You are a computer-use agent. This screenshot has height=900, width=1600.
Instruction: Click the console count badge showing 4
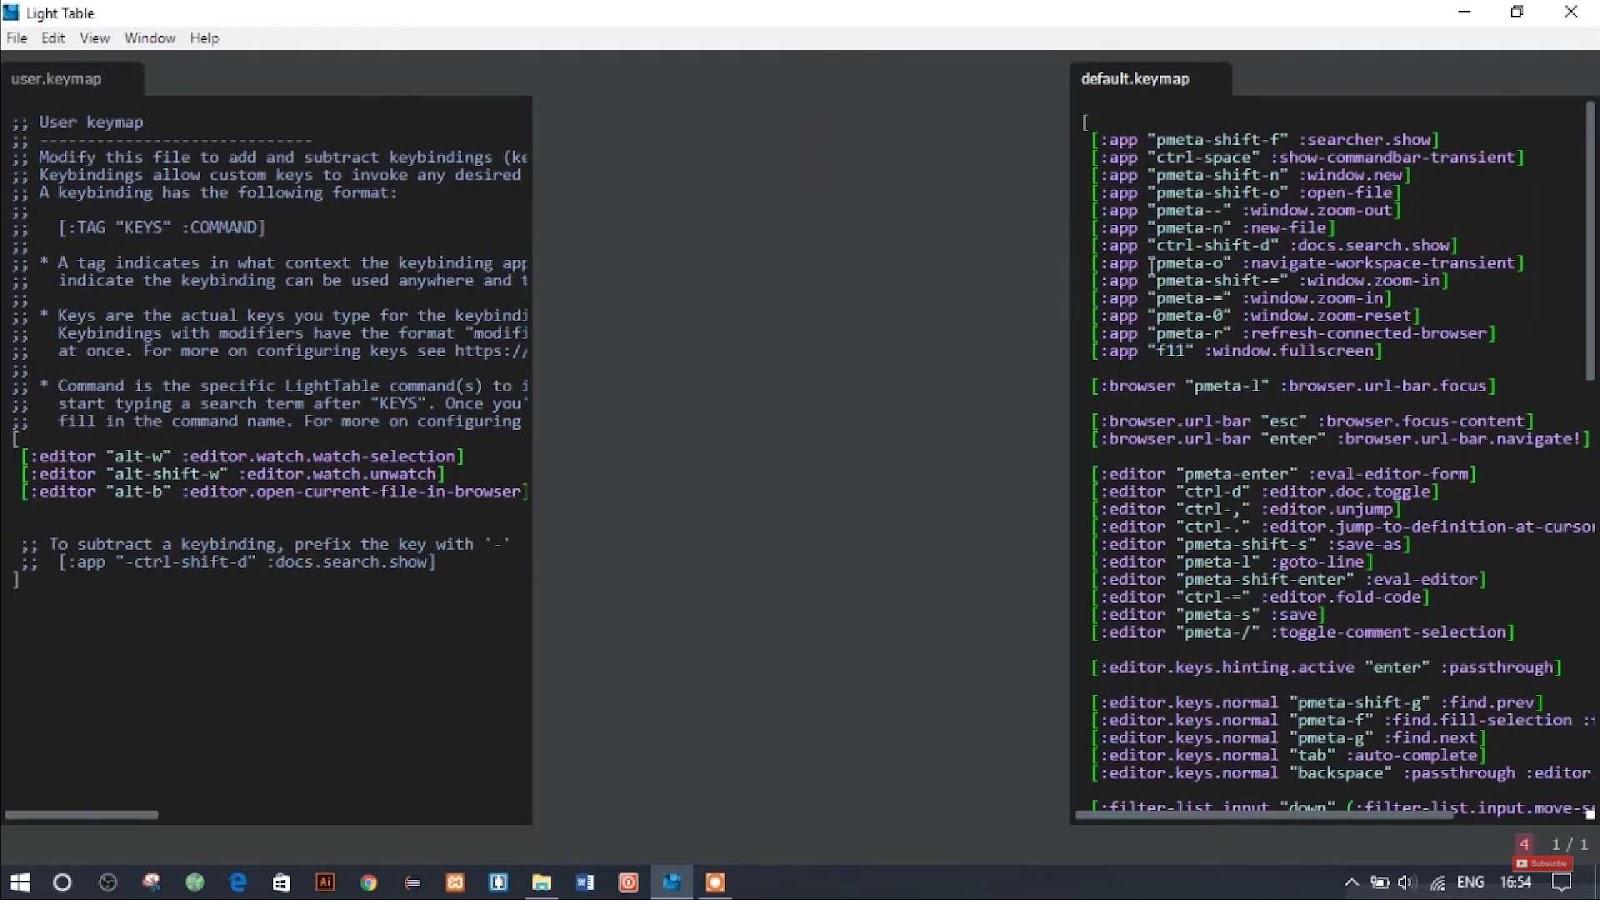click(1524, 844)
